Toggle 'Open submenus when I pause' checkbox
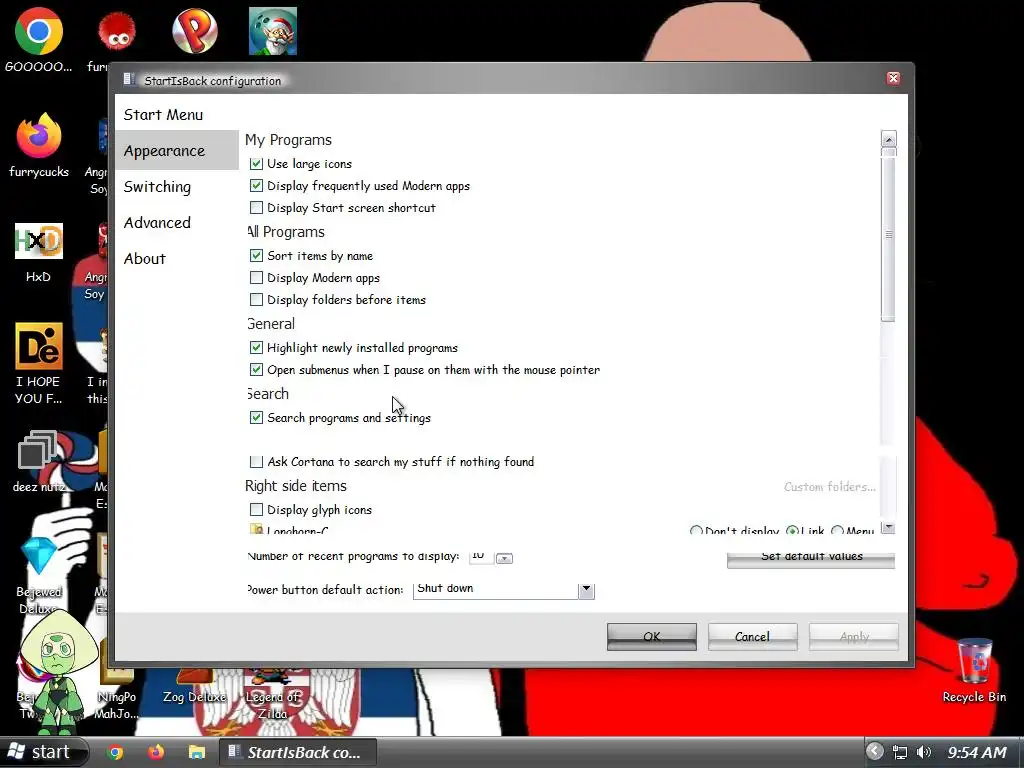Image resolution: width=1024 pixels, height=768 pixels. pos(257,370)
